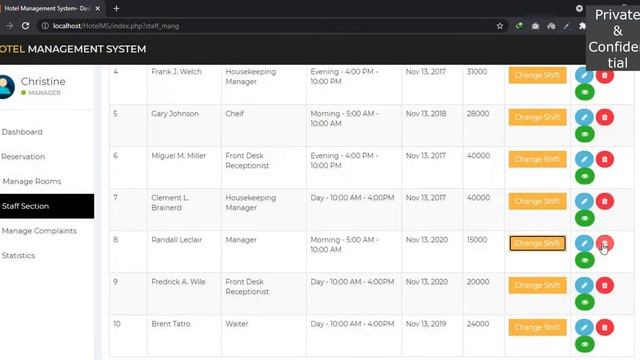
Task: Delete Brent Tatro's staff record
Action: tap(604, 327)
